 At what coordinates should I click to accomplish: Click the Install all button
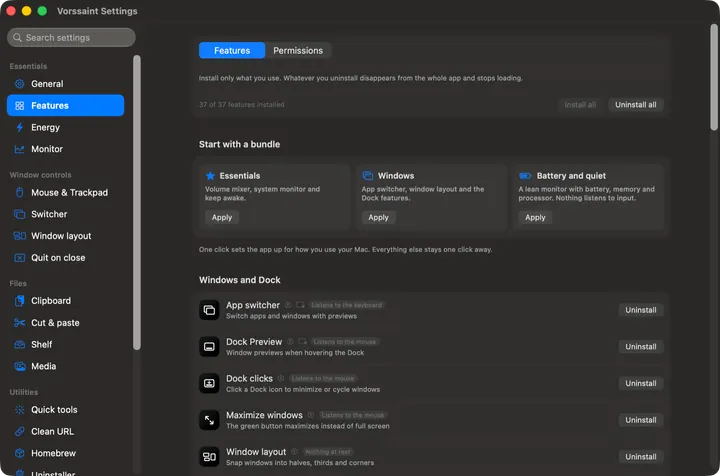[x=580, y=105]
